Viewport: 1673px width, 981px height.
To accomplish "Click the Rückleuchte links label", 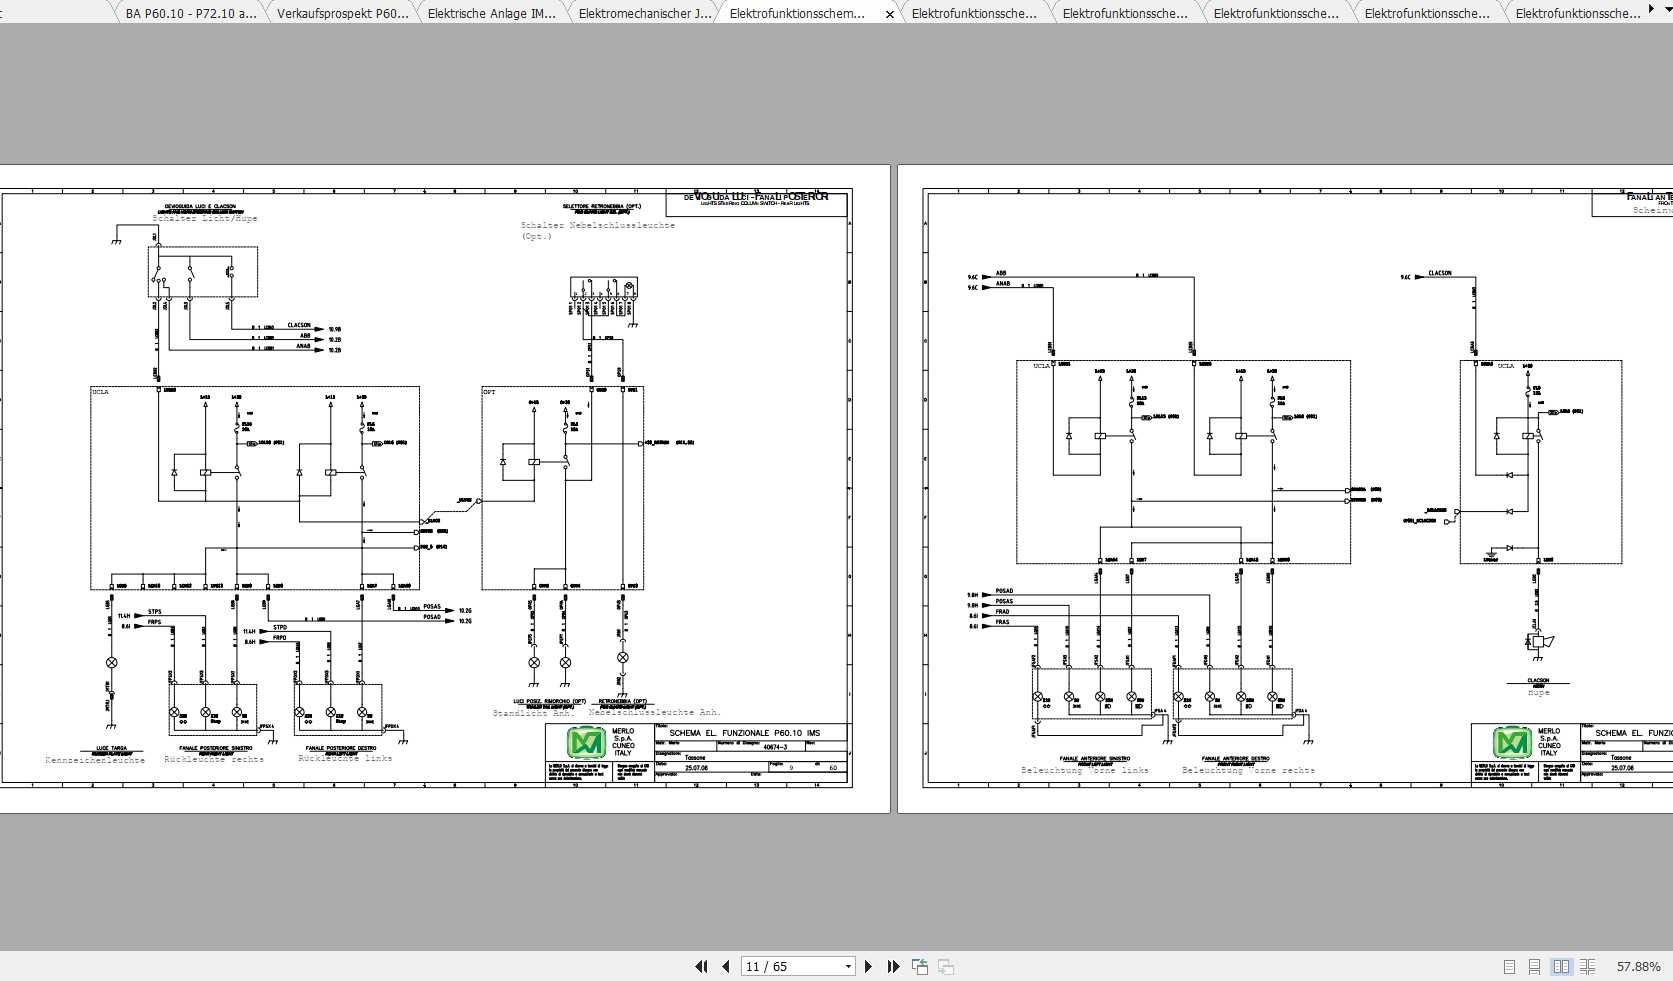I will [345, 759].
